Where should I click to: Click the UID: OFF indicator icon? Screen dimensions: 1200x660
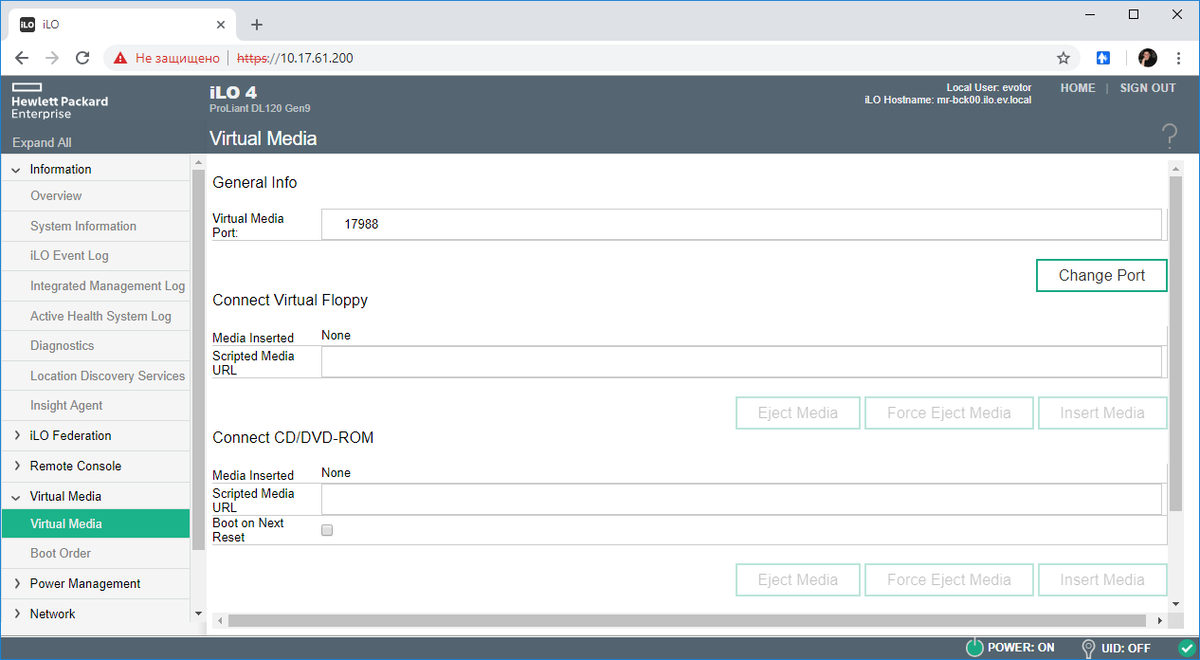tap(1088, 648)
